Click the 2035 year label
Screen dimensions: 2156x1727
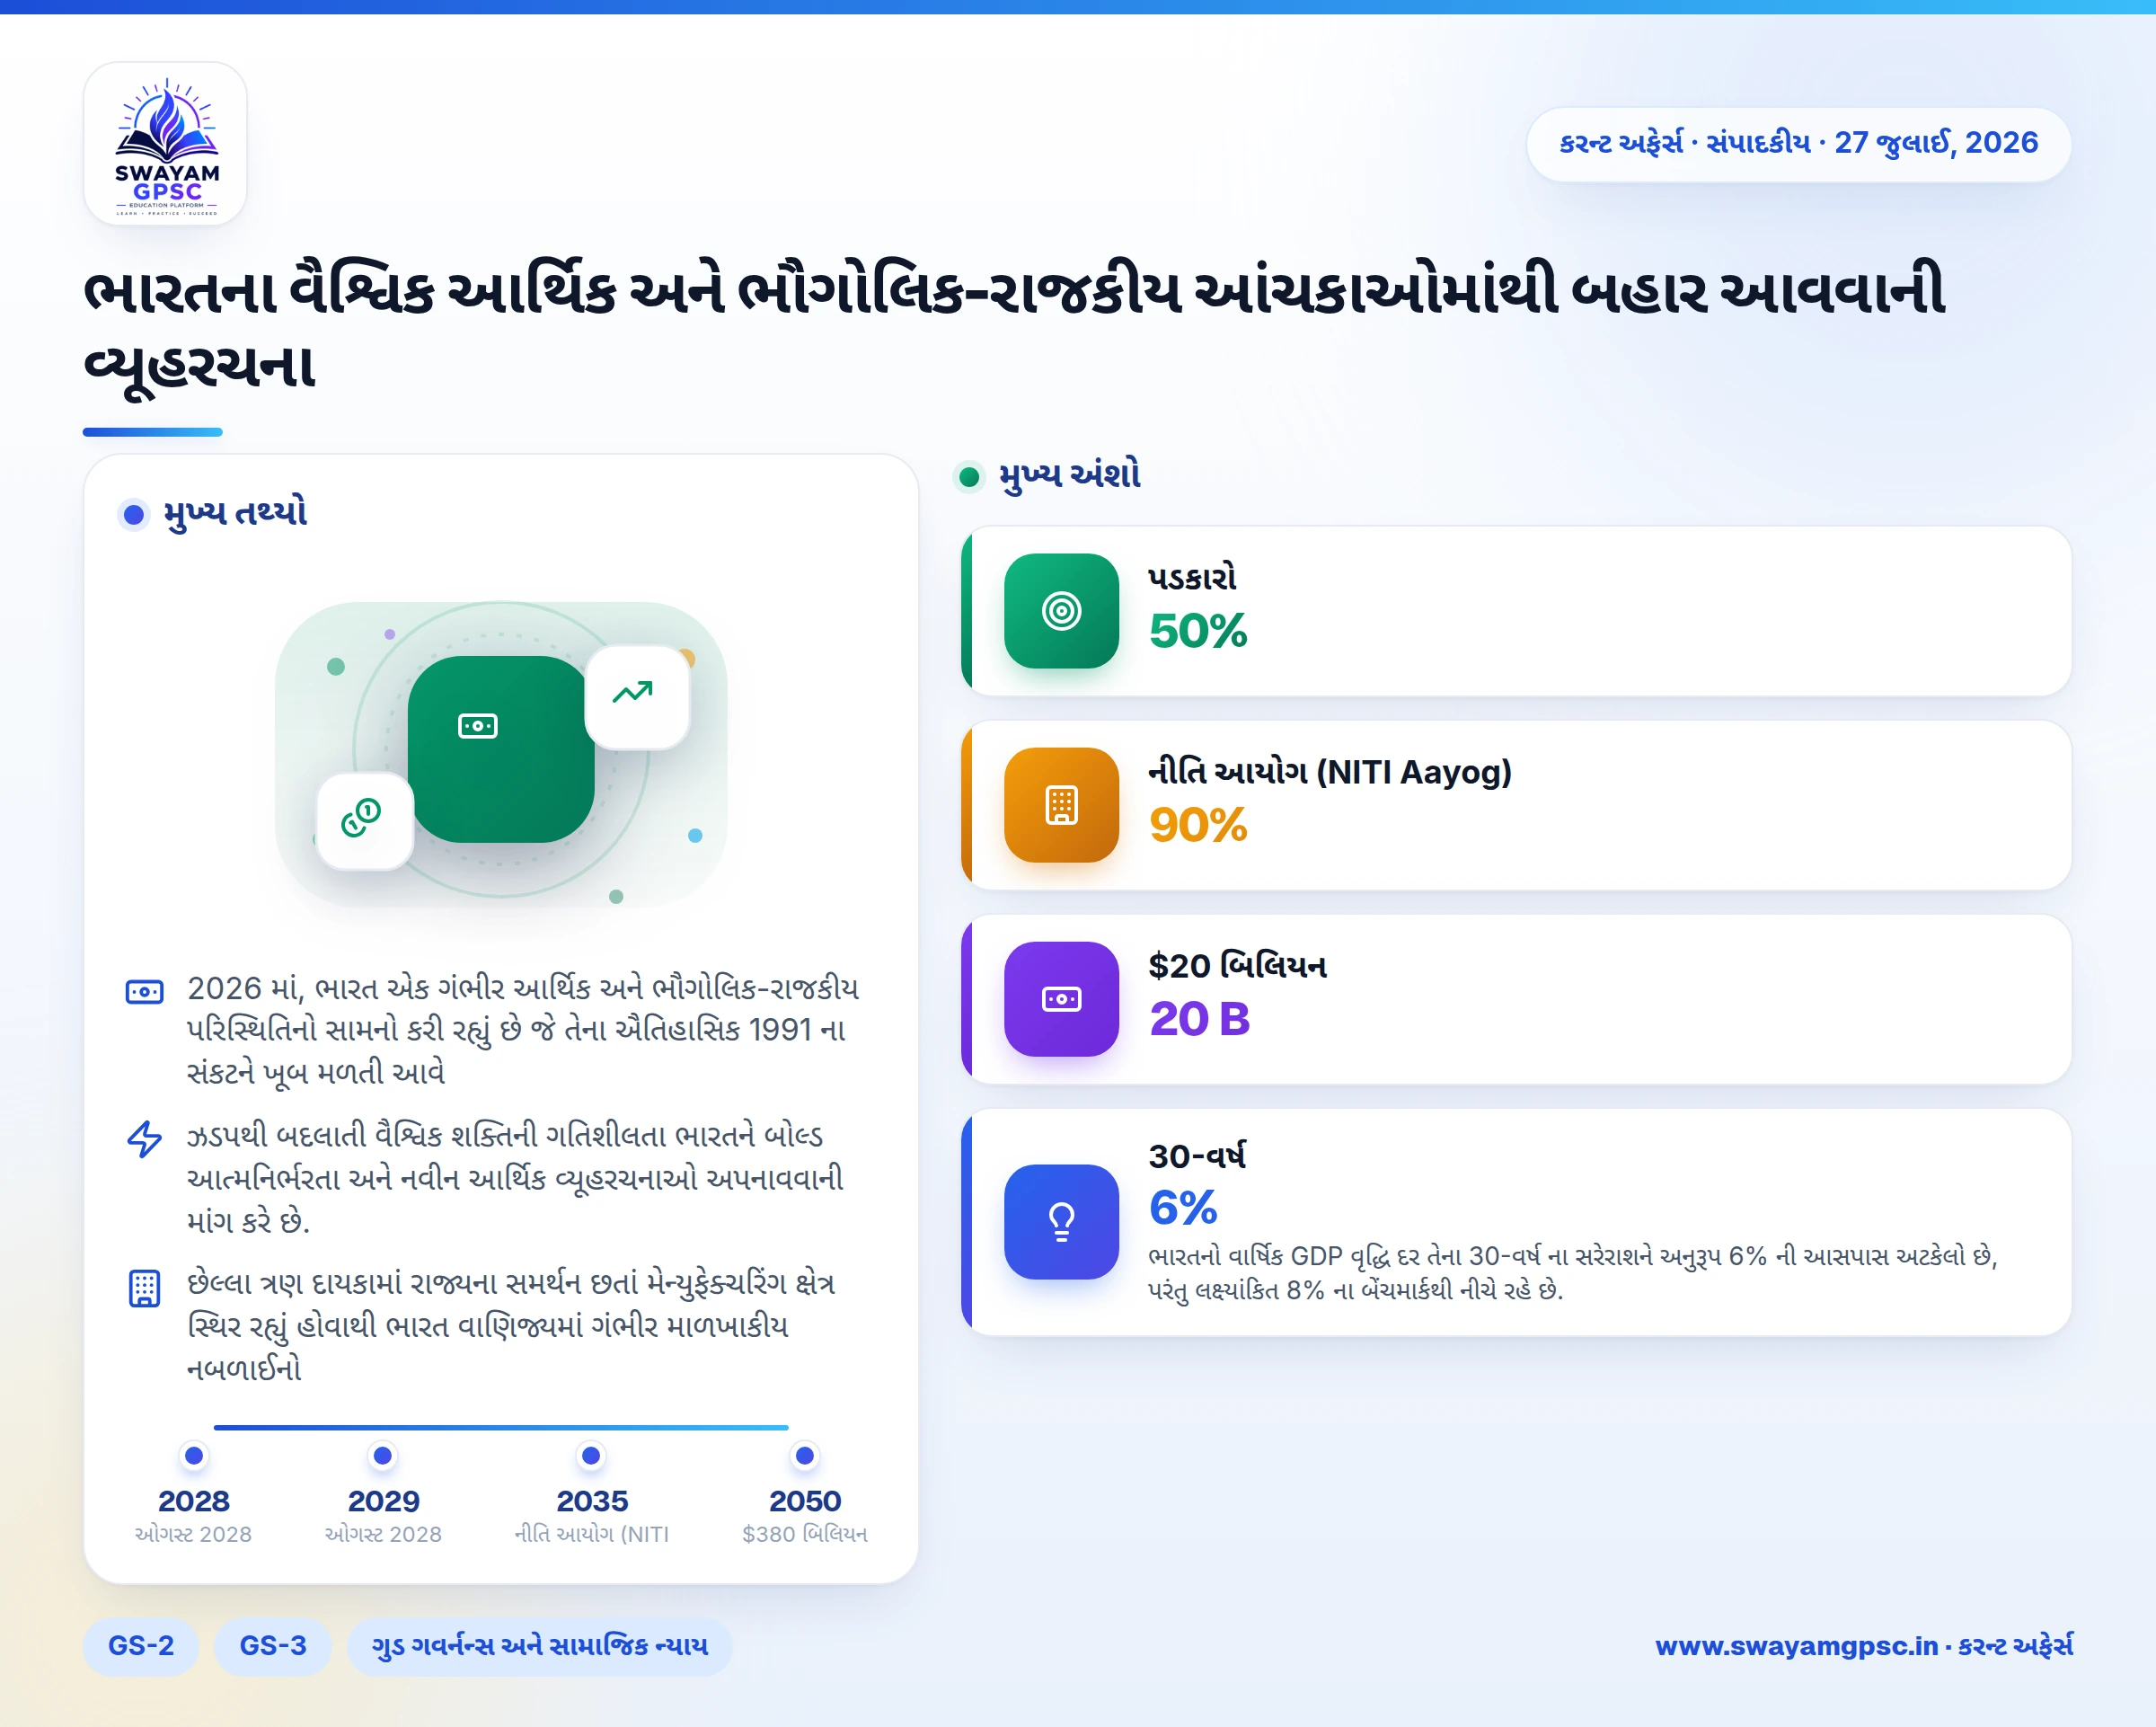[592, 1501]
